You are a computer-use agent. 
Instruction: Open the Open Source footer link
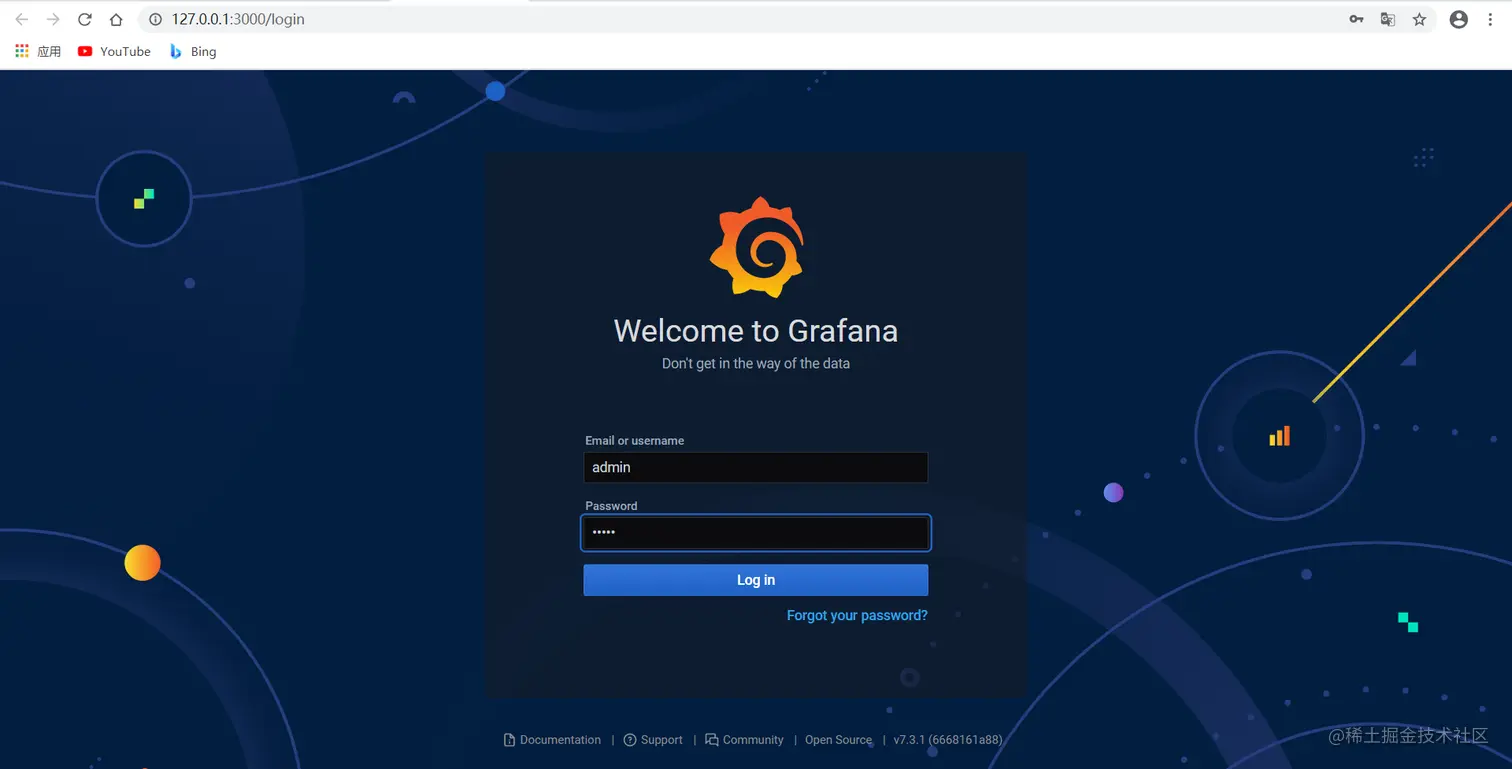coord(838,740)
